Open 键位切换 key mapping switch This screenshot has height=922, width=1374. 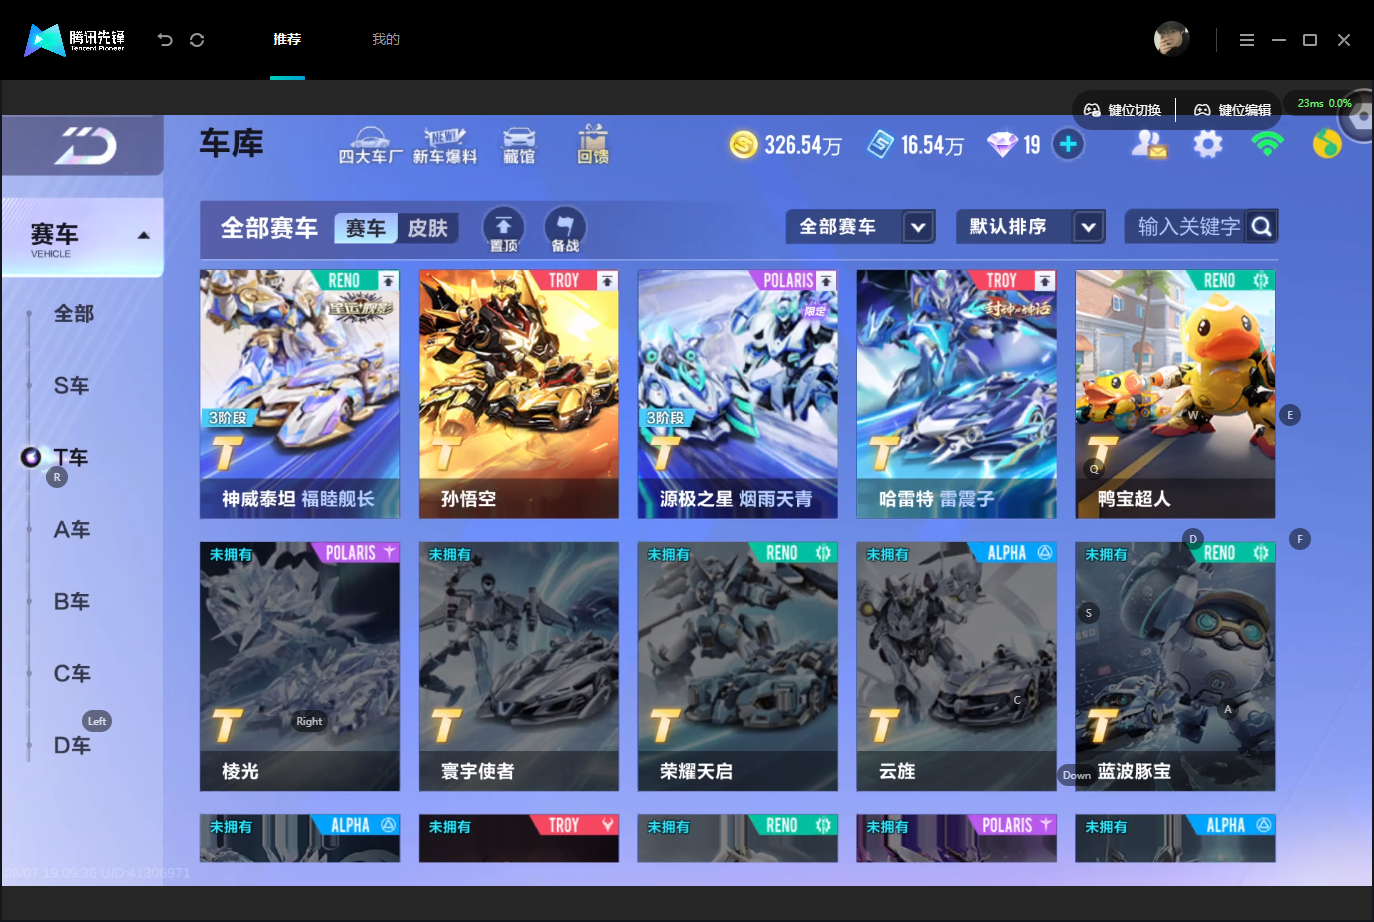coord(1122,110)
